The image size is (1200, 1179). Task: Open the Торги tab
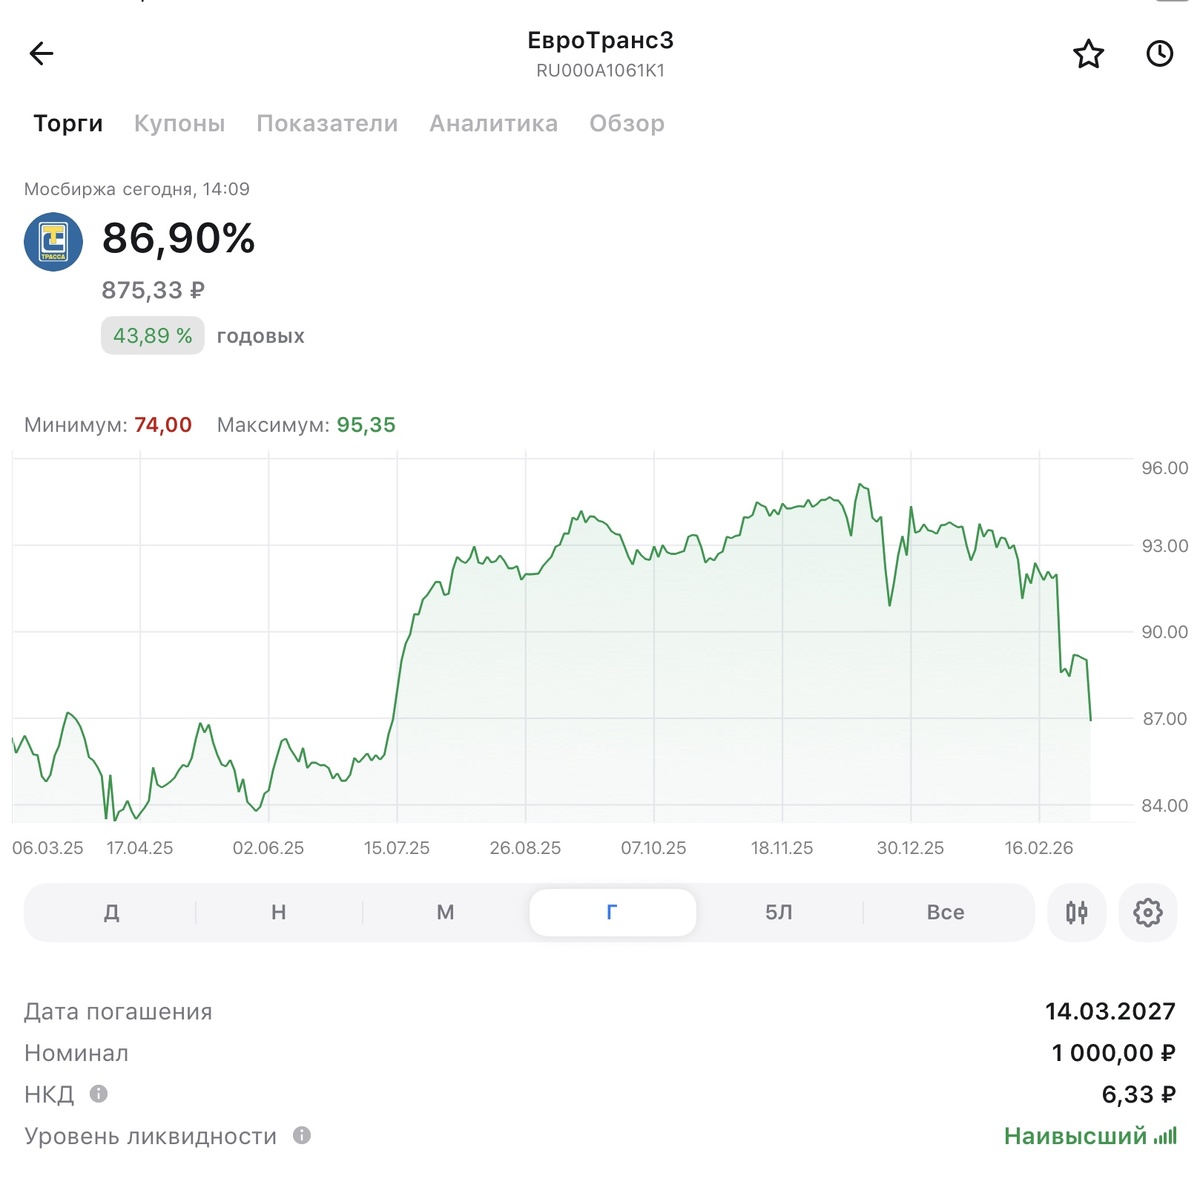(x=68, y=123)
